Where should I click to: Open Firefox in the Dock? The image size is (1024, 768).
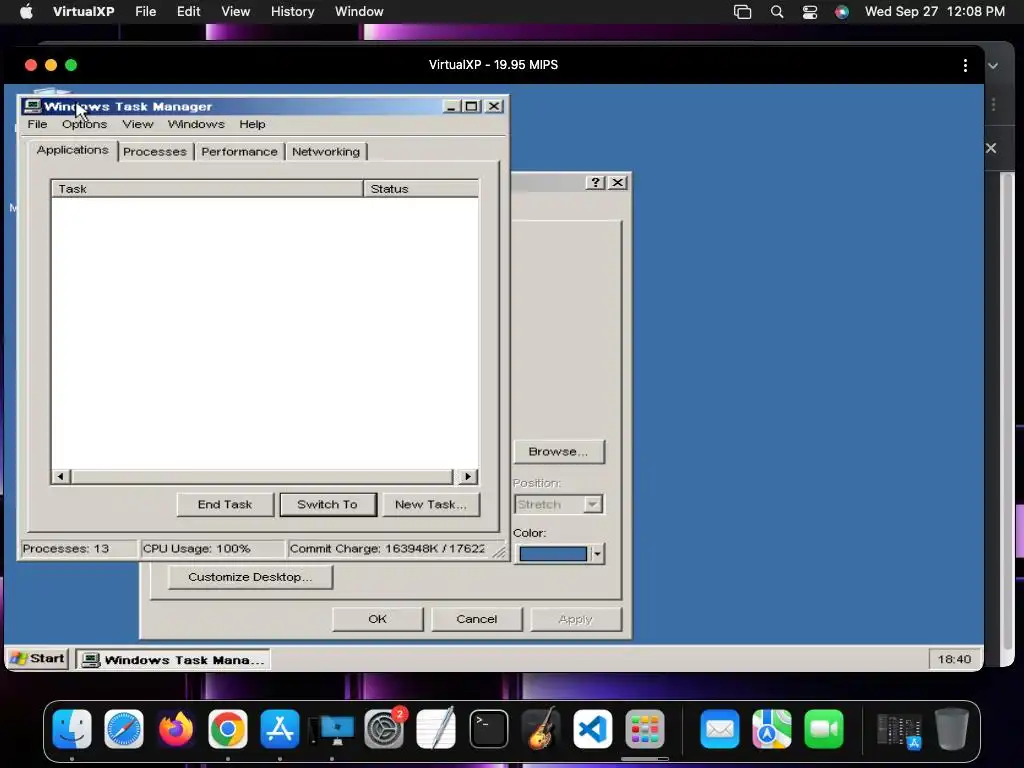pos(176,729)
